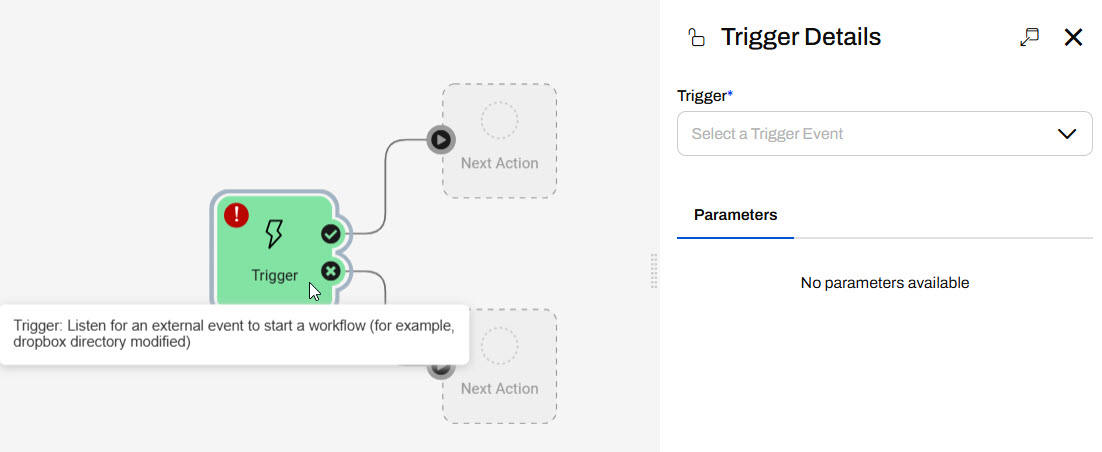1102x452 pixels.
Task: Click the X failure connector on Trigger
Action: [331, 271]
